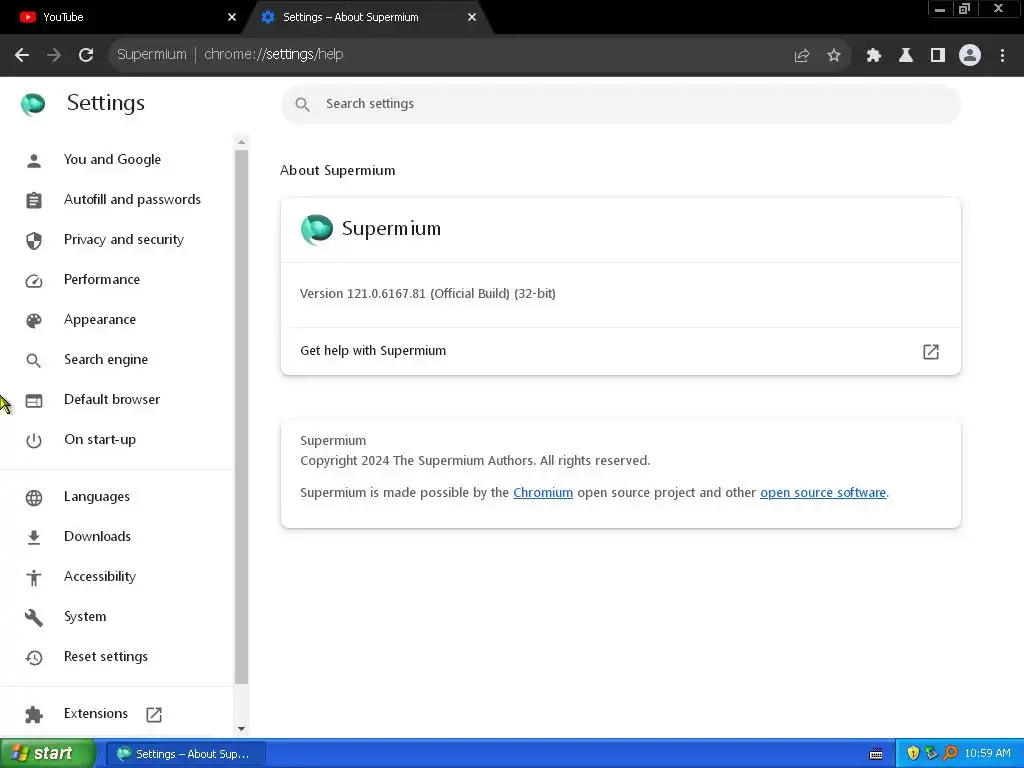Open Accessibility settings
Viewport: 1024px width, 768px height.
[100, 576]
